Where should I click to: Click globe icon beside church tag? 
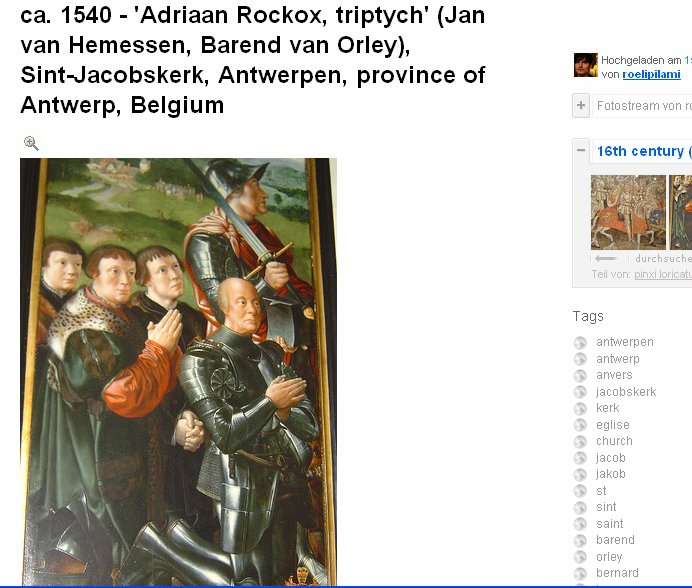580,441
